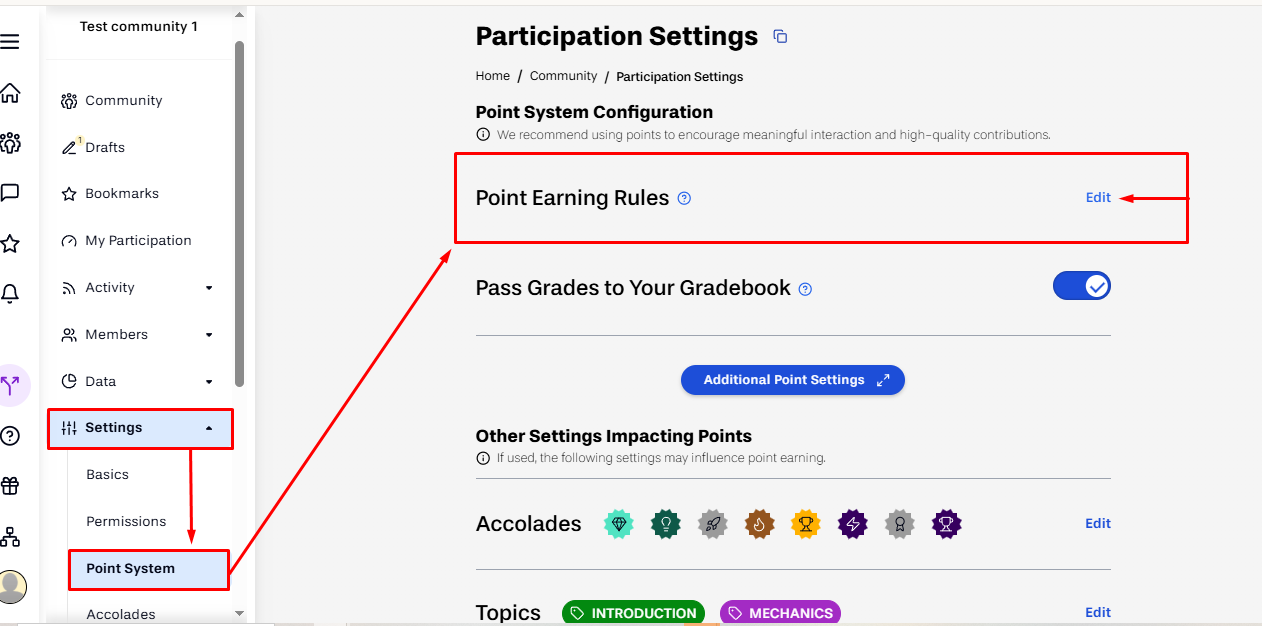Image resolution: width=1262 pixels, height=626 pixels.
Task: Select Point System in settings menu
Action: [149, 569]
